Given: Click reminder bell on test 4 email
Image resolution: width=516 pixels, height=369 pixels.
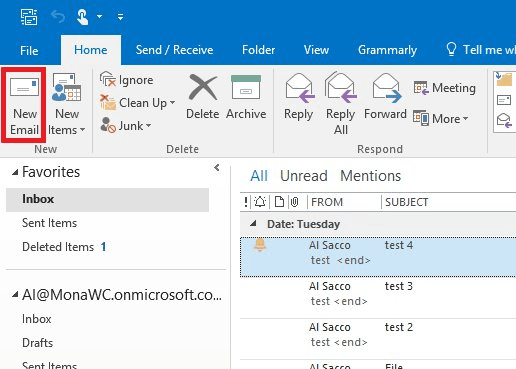Looking at the screenshot, I should pyautogui.click(x=260, y=245).
